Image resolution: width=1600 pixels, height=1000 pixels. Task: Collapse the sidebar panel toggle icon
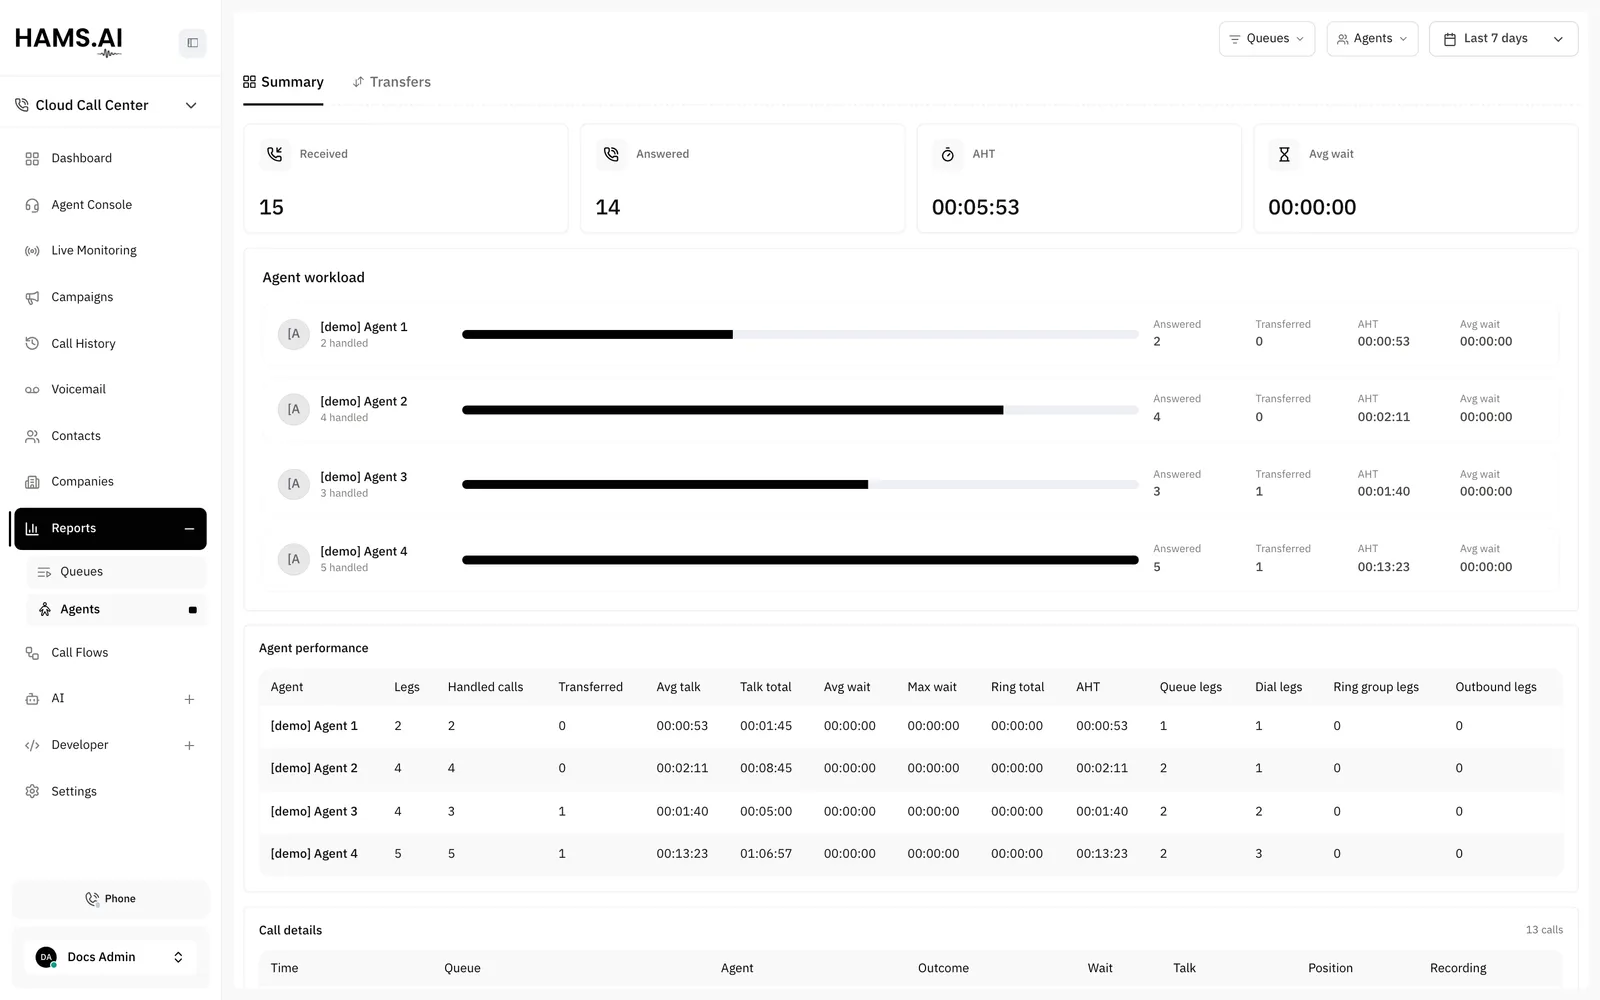(x=192, y=43)
